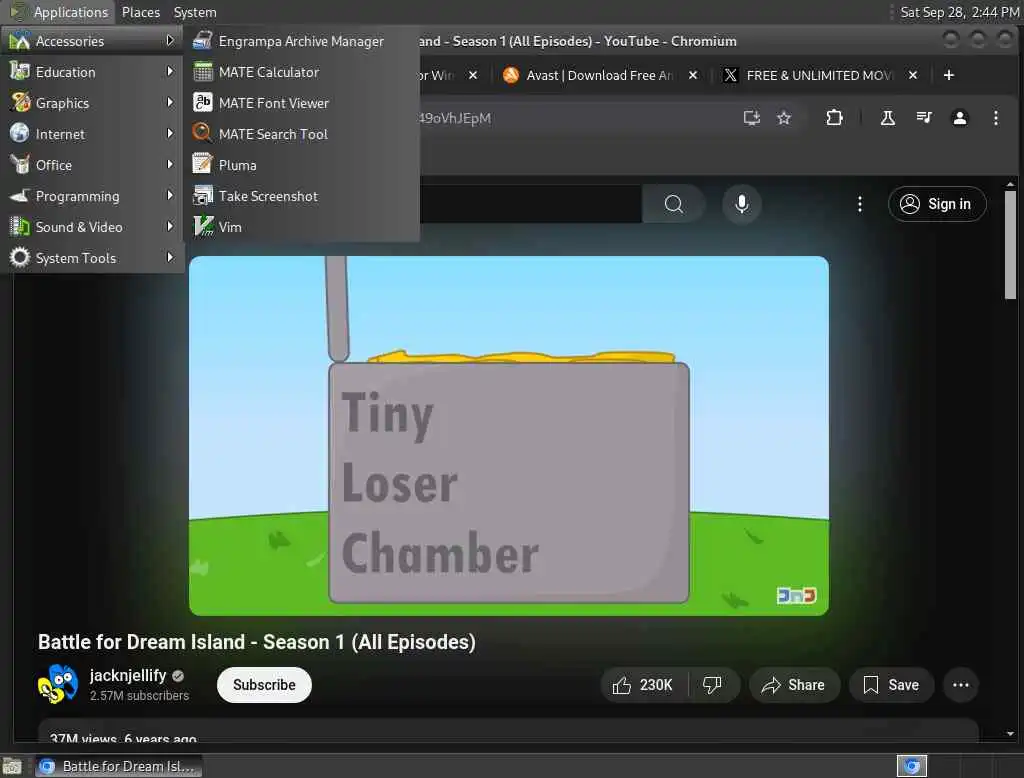Click the YouTube search input field
The image size is (1024, 778).
[x=531, y=204]
